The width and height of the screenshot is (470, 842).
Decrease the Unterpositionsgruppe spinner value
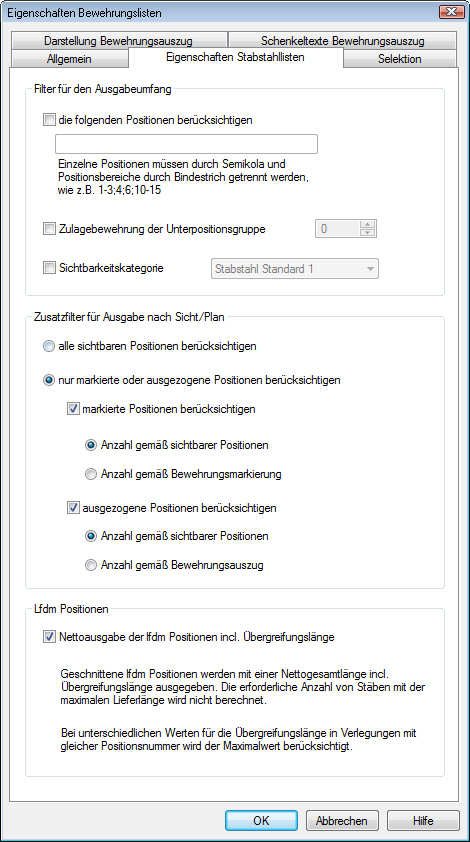367,233
